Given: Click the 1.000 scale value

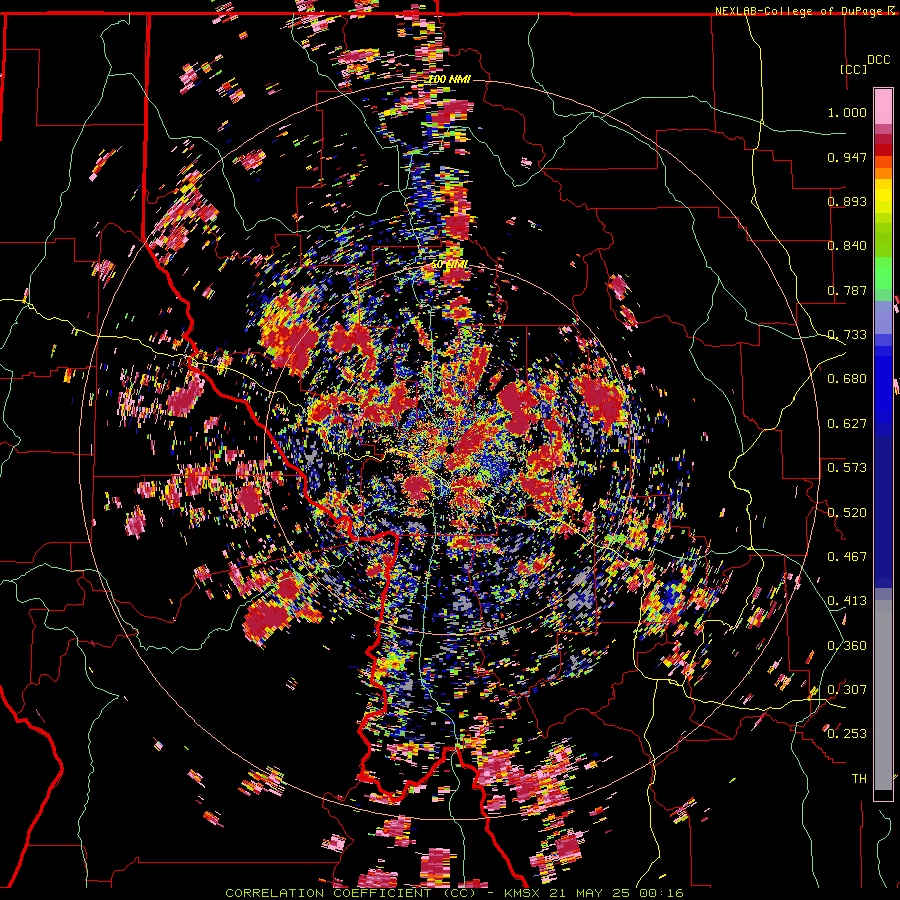Looking at the screenshot, I should click(x=847, y=112).
